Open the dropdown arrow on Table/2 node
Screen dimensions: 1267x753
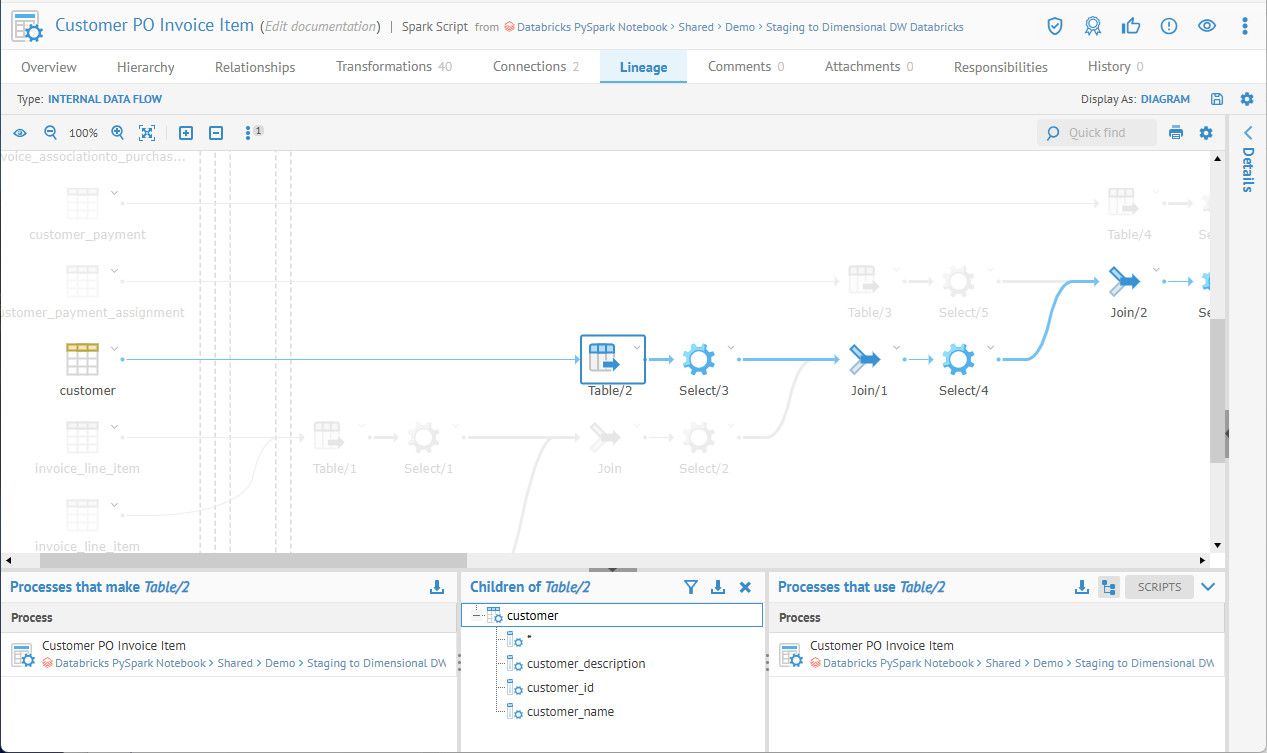[x=637, y=347]
